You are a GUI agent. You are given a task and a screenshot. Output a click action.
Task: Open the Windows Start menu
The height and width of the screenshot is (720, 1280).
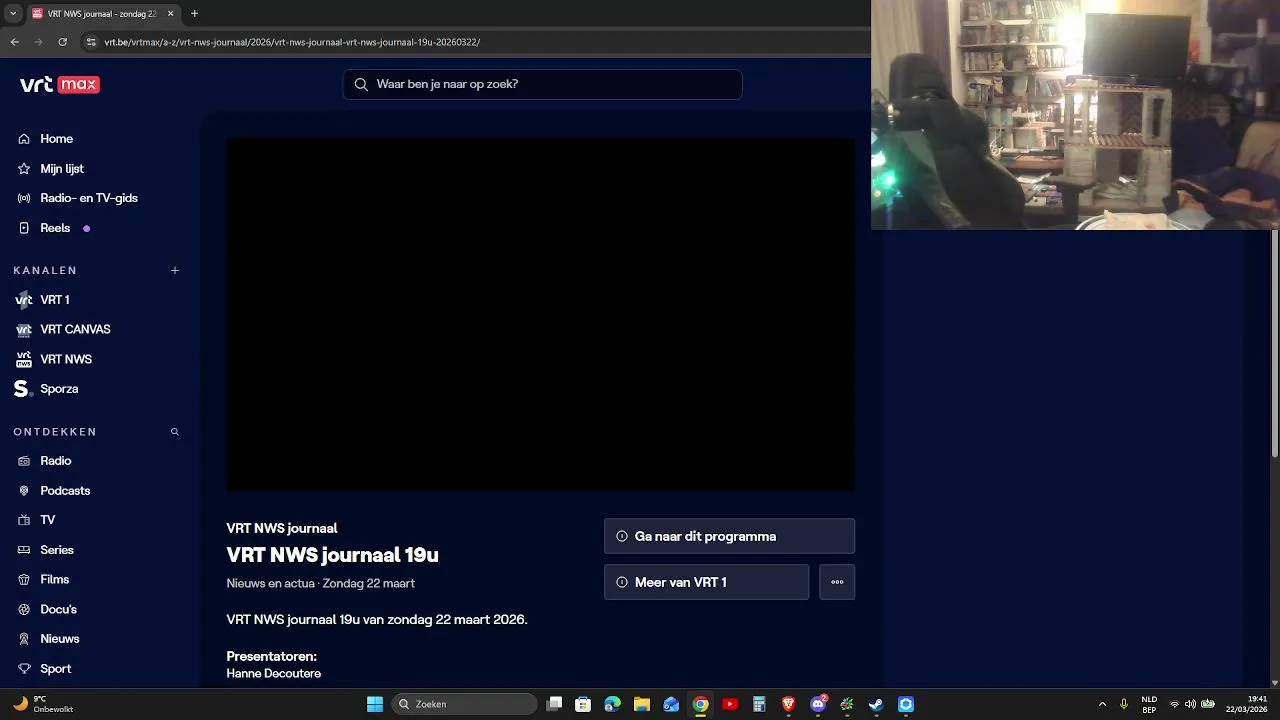pos(375,704)
